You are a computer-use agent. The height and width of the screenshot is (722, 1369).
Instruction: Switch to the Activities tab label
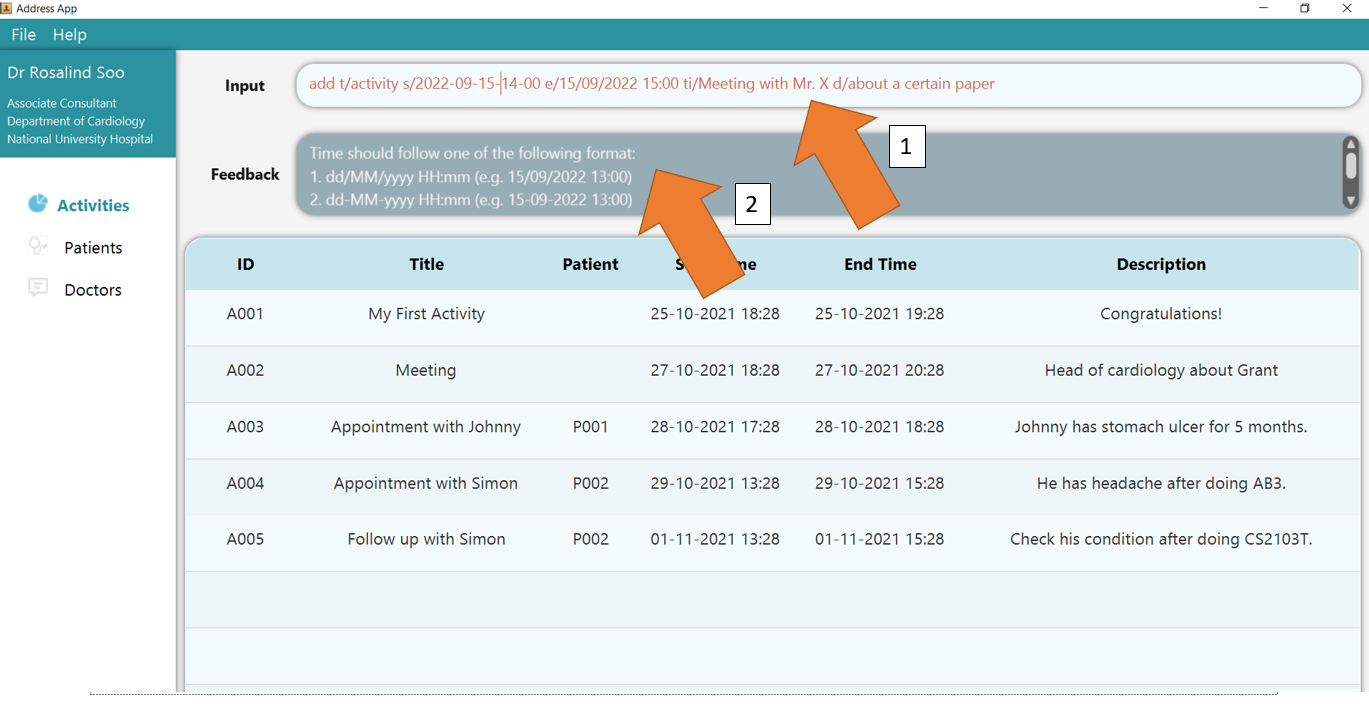pos(93,205)
